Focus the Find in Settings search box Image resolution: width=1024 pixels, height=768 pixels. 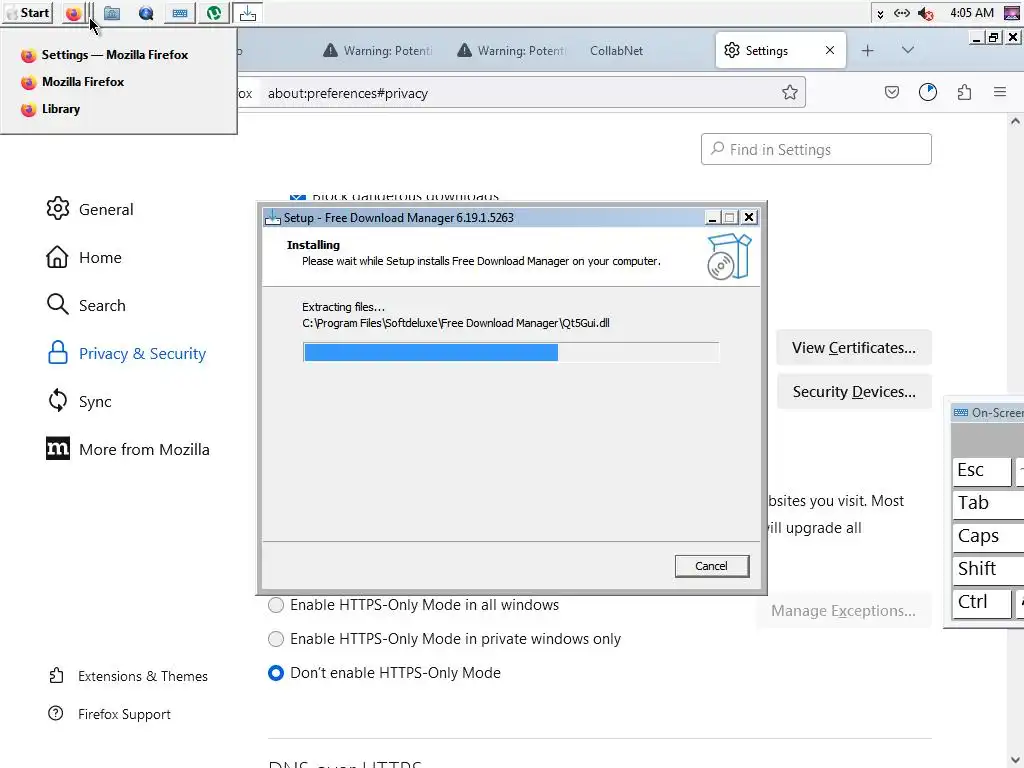[816, 150]
